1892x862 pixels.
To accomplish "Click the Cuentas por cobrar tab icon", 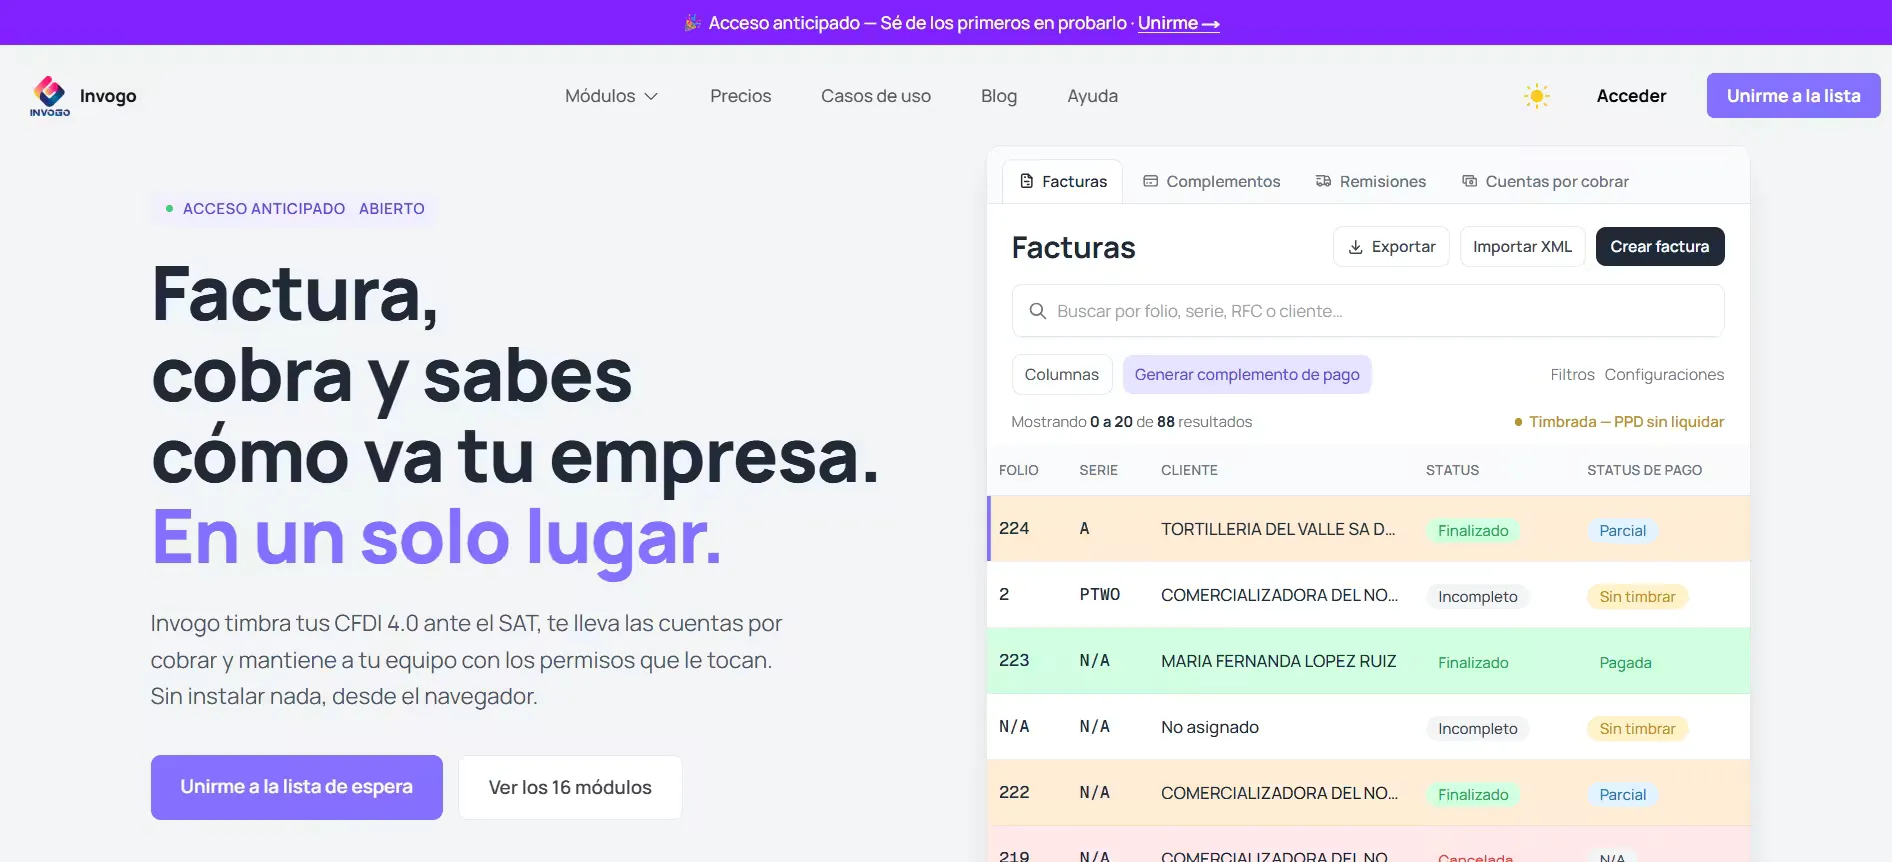I will click(1469, 181).
